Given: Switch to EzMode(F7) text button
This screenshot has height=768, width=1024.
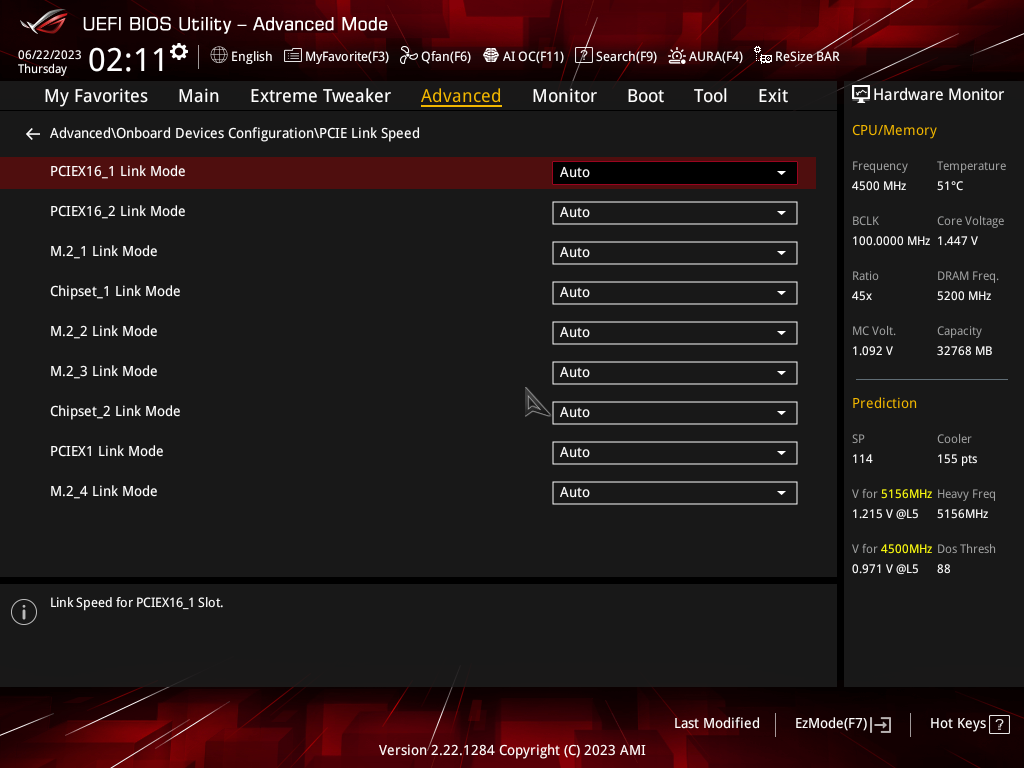Looking at the screenshot, I should coord(831,724).
